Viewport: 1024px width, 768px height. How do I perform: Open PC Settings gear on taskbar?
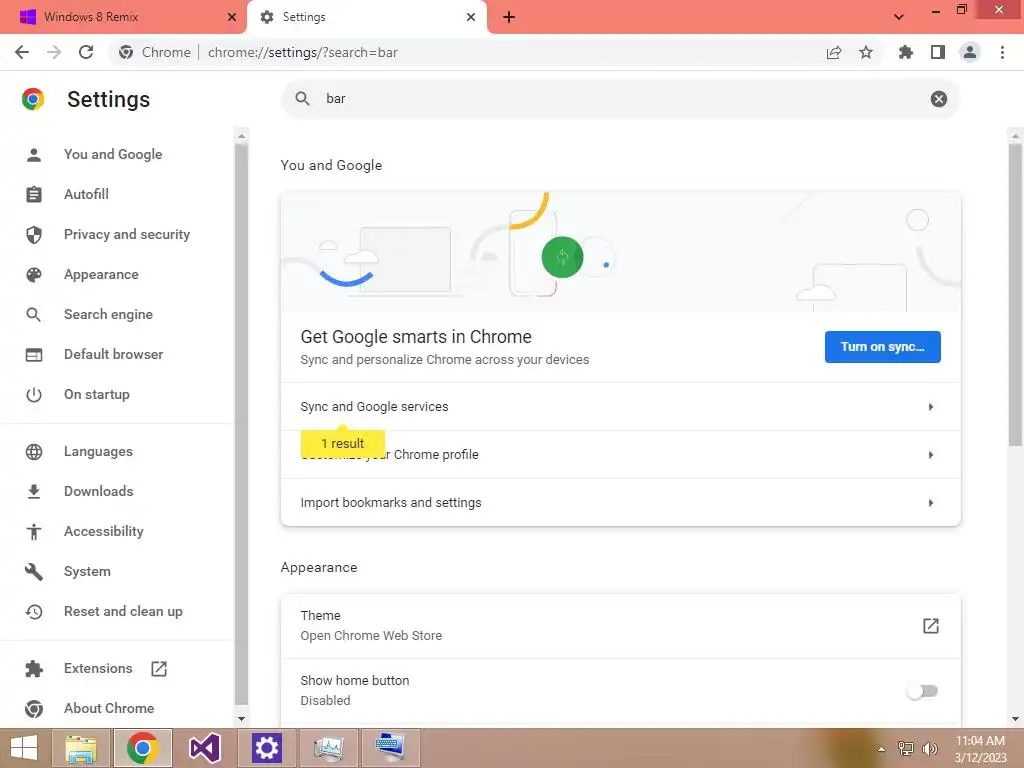(x=266, y=748)
